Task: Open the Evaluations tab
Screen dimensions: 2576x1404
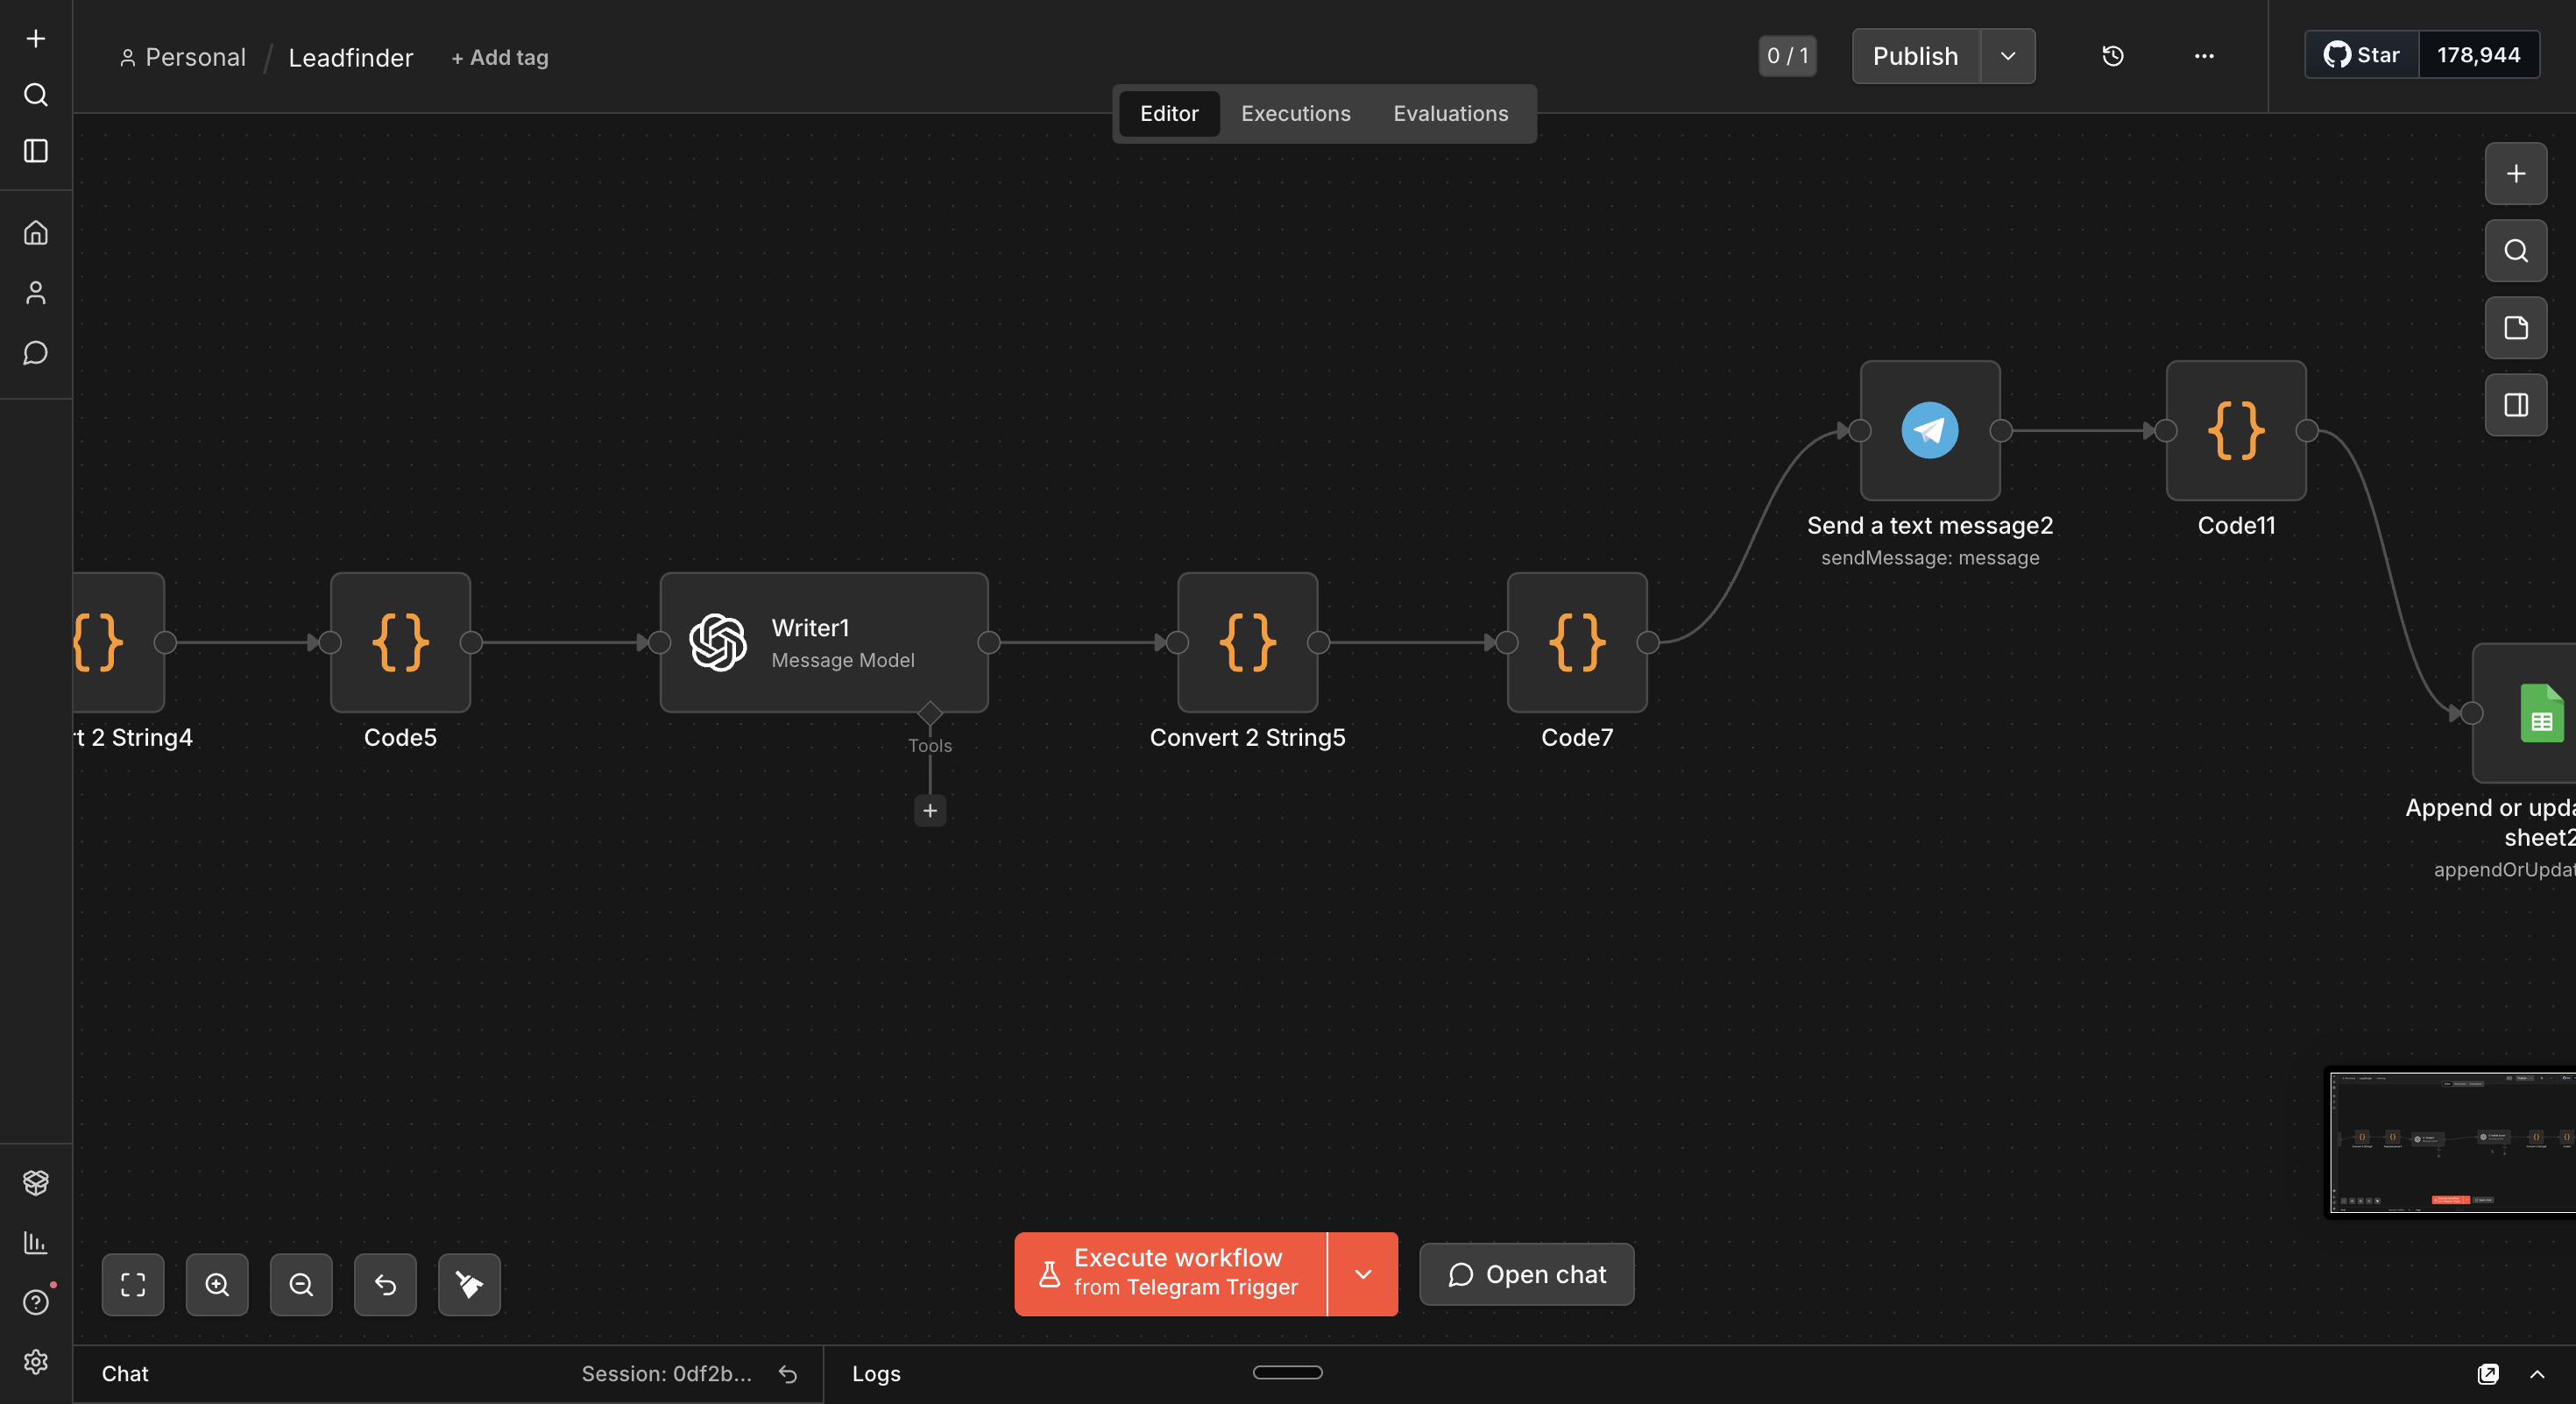Action: 1450,114
